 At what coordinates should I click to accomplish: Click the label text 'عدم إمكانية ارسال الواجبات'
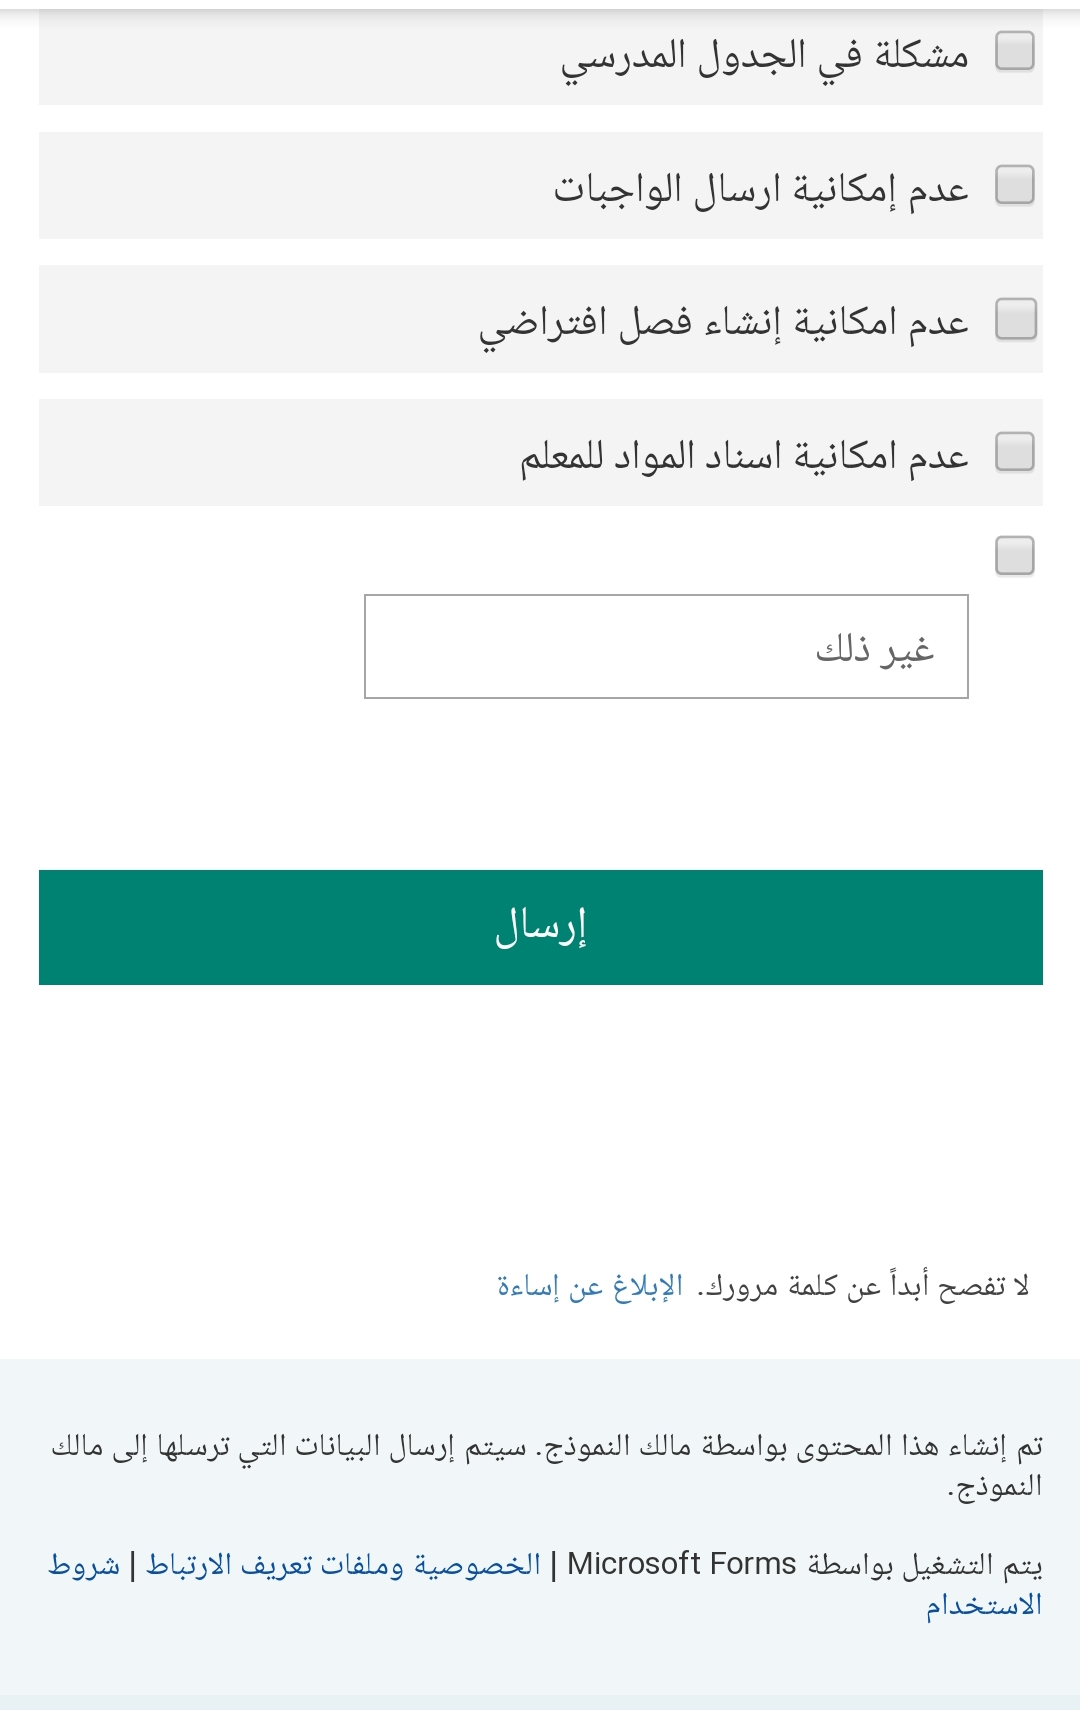tap(762, 189)
